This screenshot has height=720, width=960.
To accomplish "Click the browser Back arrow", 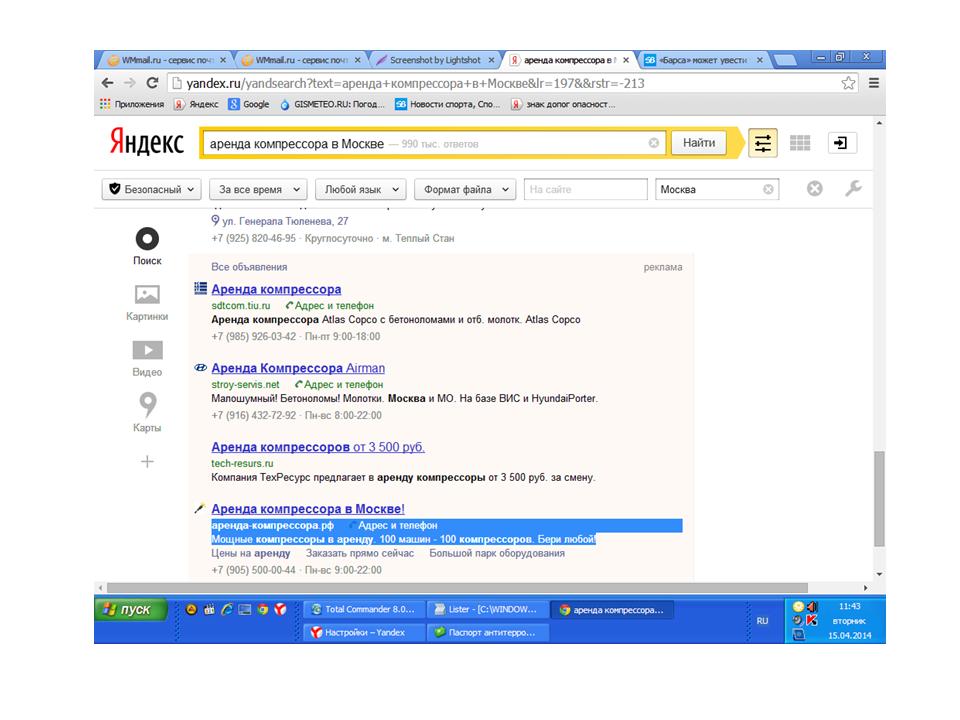I will (108, 83).
